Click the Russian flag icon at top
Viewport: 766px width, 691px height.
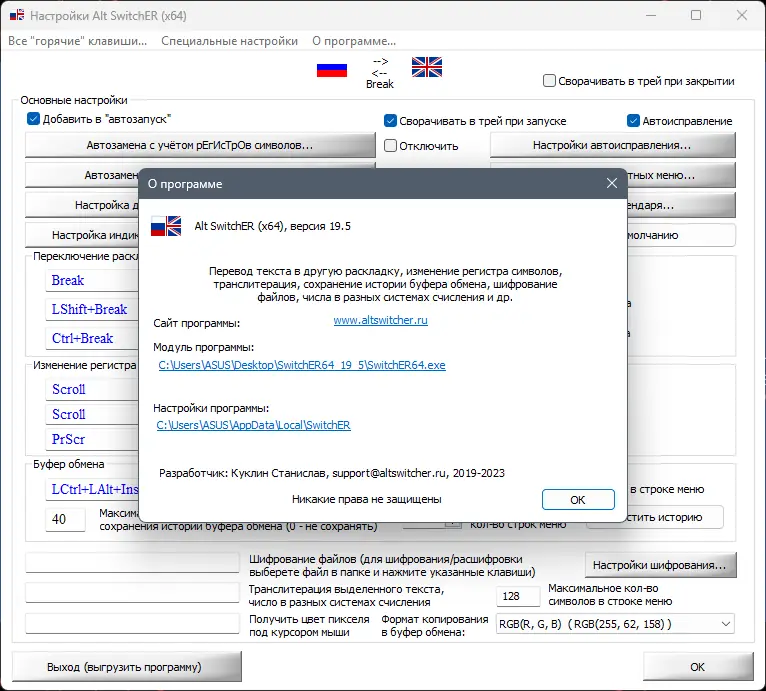pos(332,70)
